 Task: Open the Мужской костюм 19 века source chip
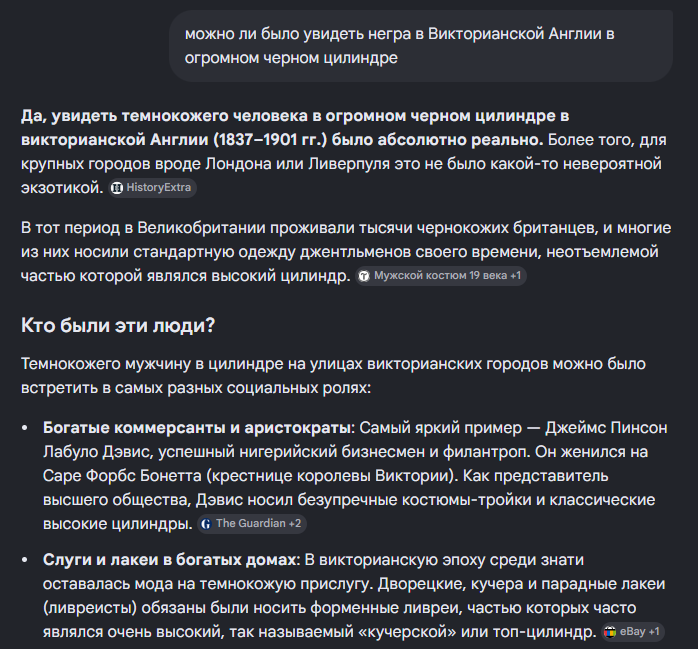click(x=440, y=276)
